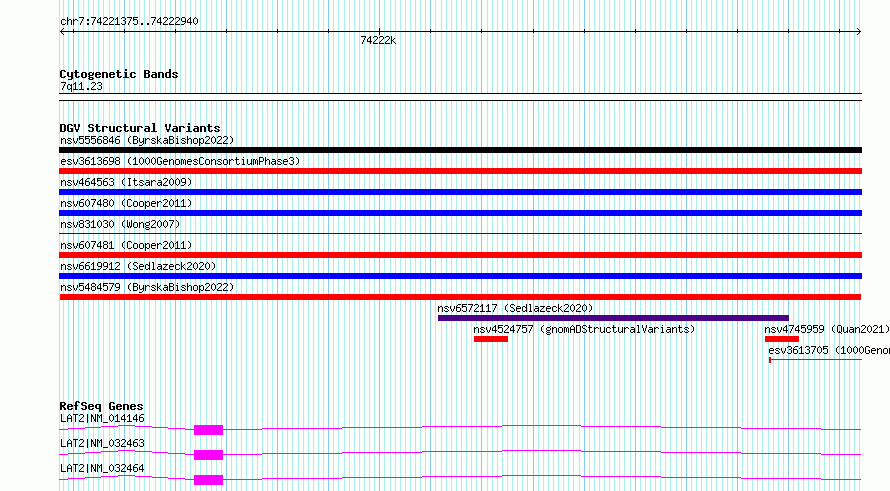The image size is (890, 491).
Task: Select the esv3613705 thin red line
Action: click(815, 360)
